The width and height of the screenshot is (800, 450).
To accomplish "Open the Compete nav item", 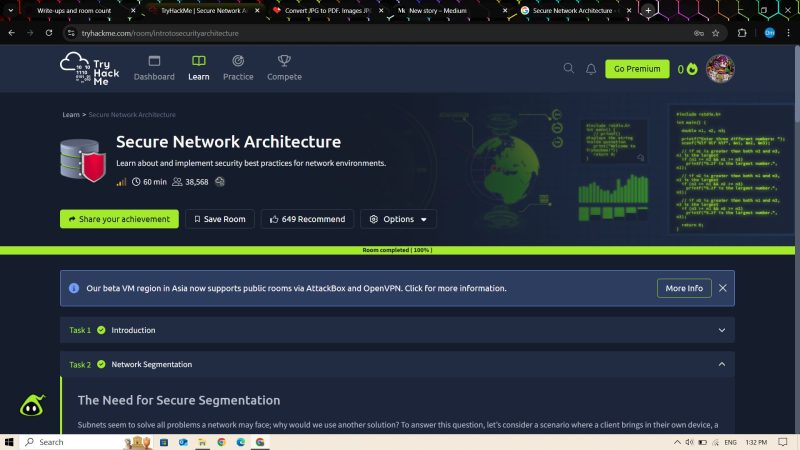I will click(x=284, y=68).
